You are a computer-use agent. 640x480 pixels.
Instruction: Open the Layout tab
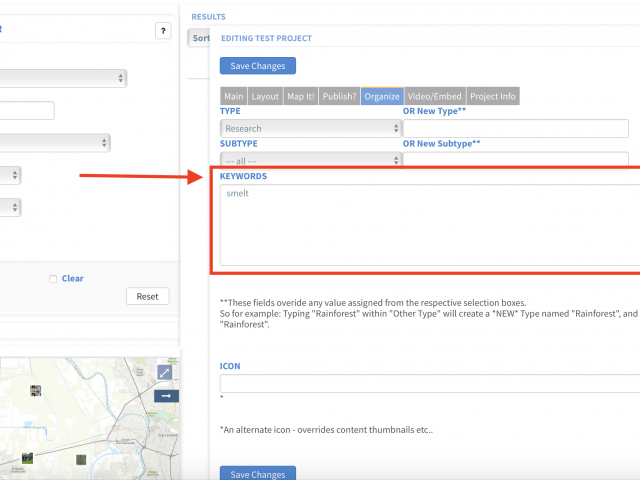tap(265, 96)
